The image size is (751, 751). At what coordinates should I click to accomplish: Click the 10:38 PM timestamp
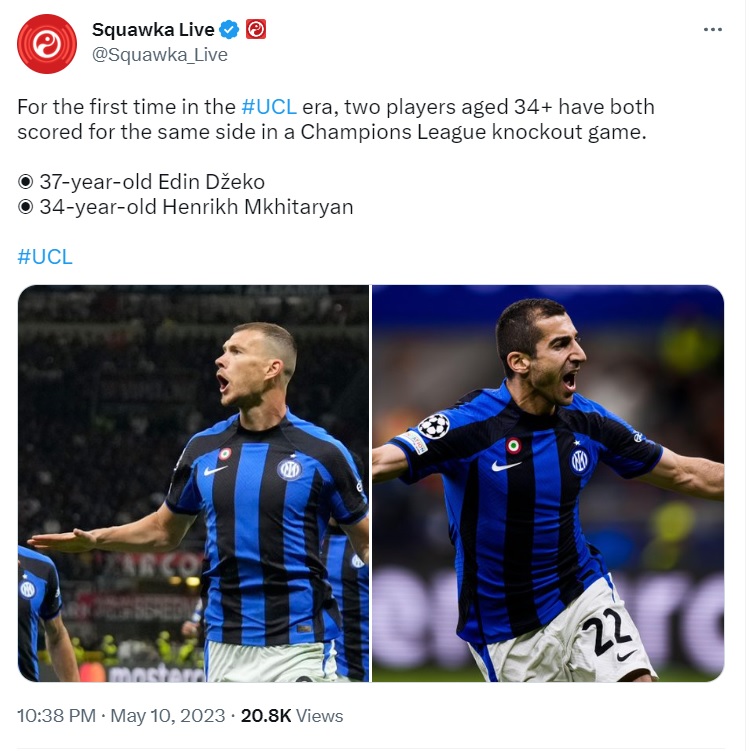click(x=57, y=716)
